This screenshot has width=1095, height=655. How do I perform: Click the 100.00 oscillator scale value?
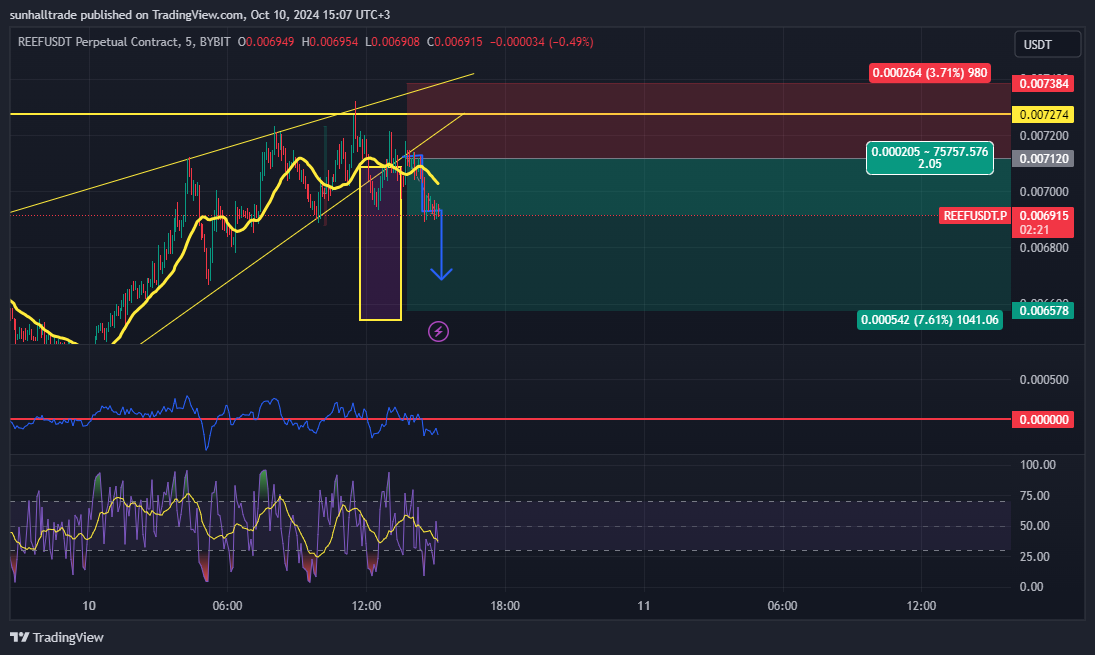coord(1038,465)
